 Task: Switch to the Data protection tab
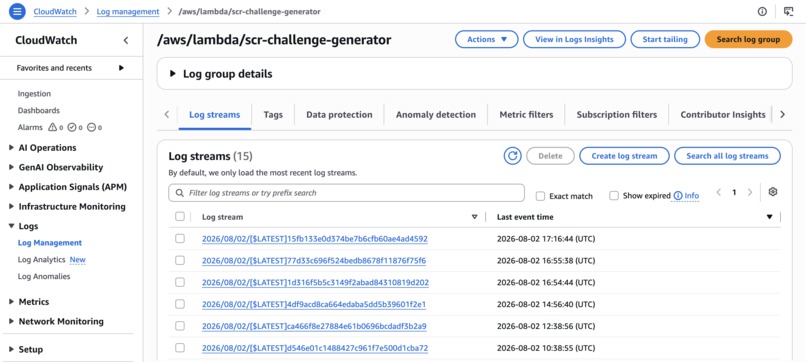click(x=339, y=115)
